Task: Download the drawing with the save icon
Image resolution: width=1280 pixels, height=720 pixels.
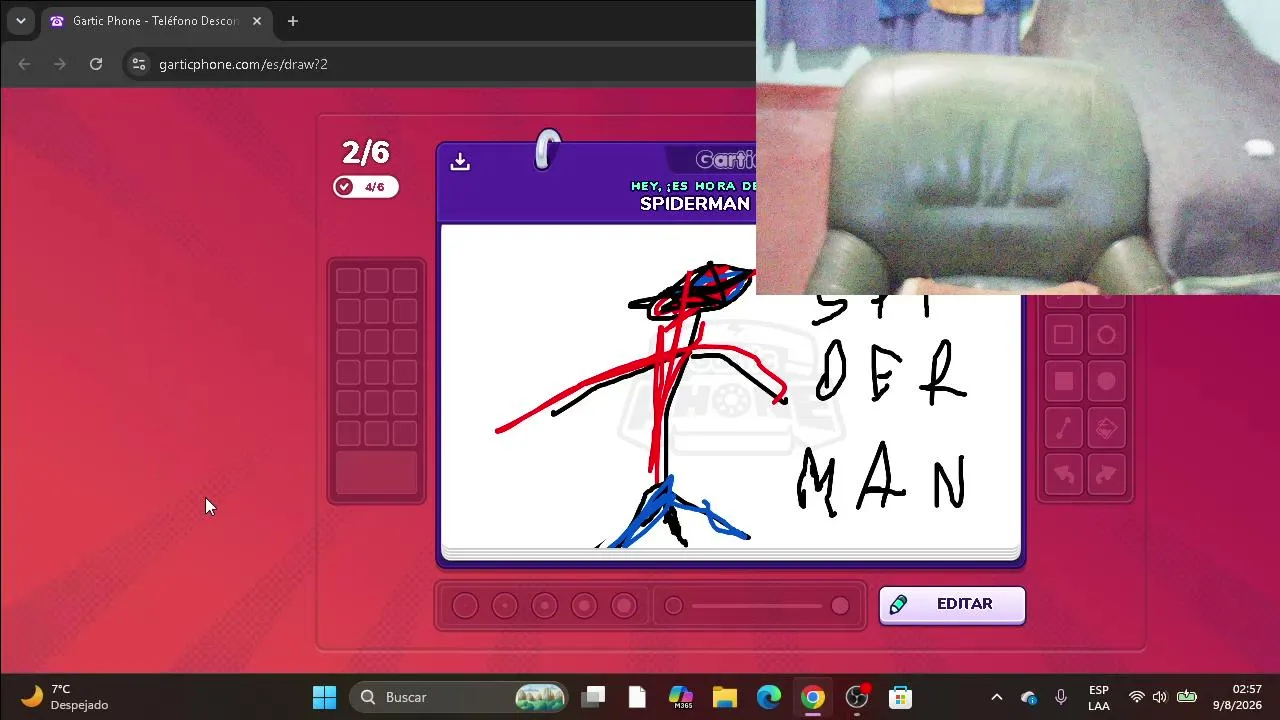Action: coord(460,162)
